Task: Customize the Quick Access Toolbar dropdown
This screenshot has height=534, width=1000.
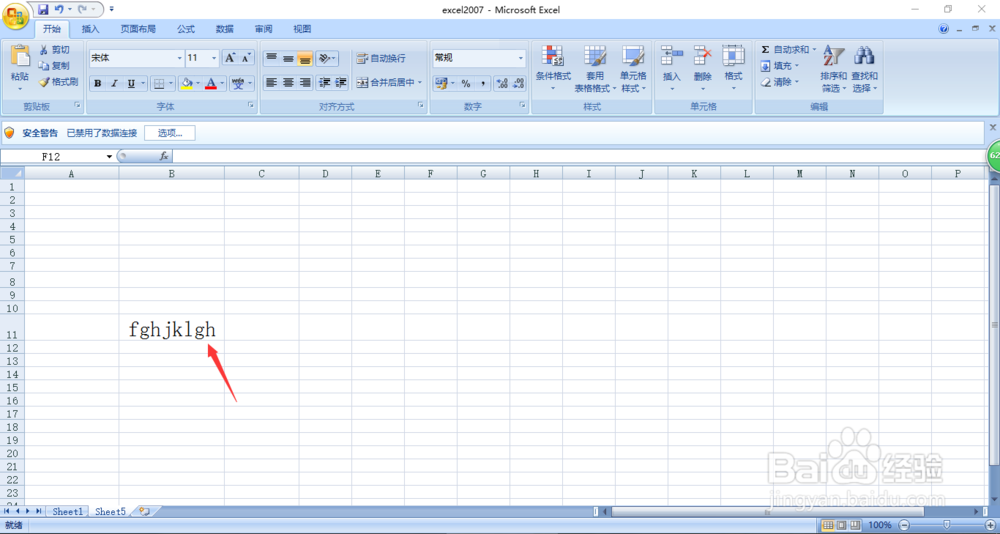Action: tap(112, 10)
